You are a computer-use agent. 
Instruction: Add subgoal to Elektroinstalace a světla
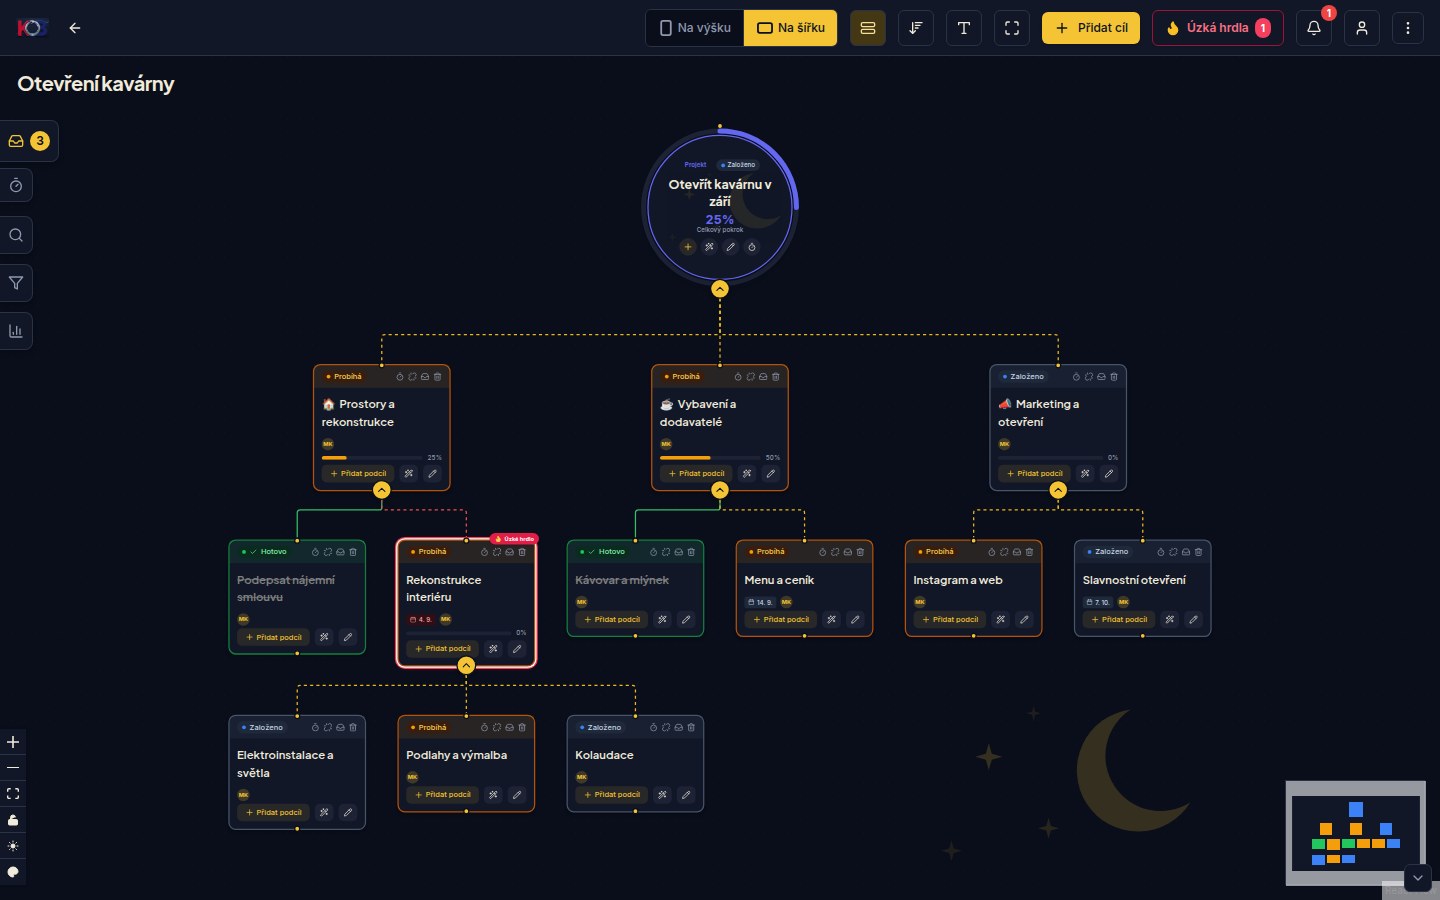click(274, 813)
